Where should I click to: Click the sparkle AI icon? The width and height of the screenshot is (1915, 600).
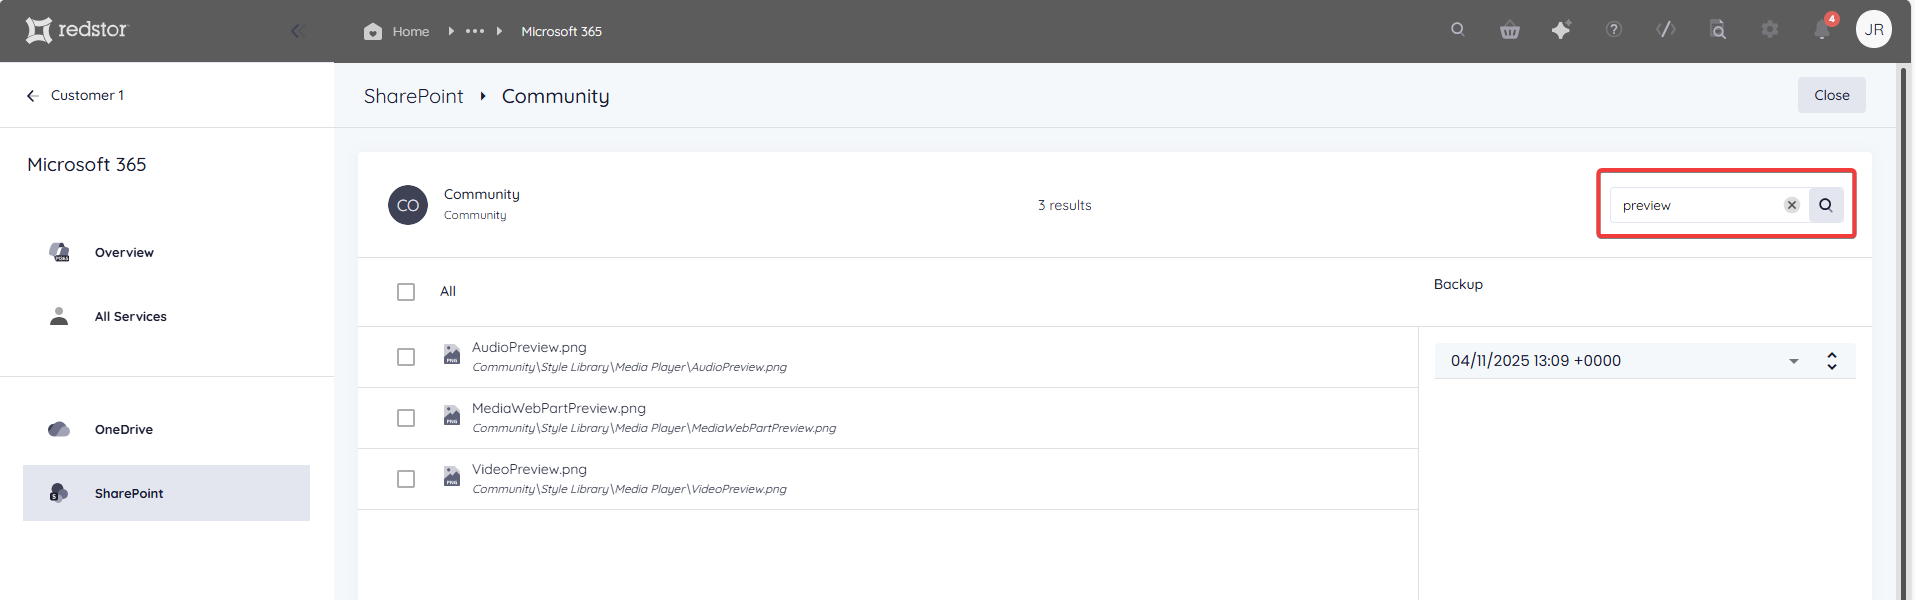pos(1561,30)
